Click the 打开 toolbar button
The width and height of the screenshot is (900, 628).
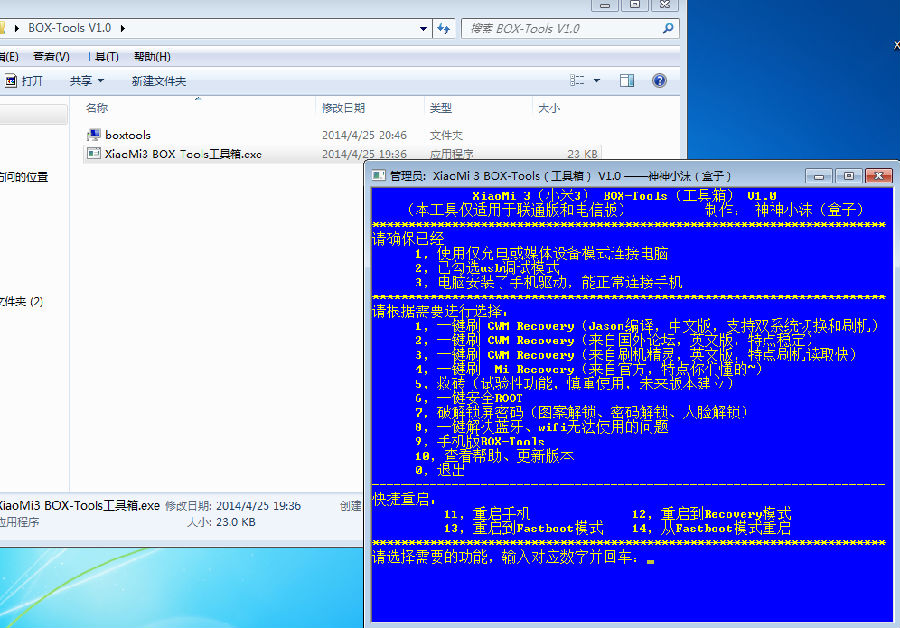(24, 81)
